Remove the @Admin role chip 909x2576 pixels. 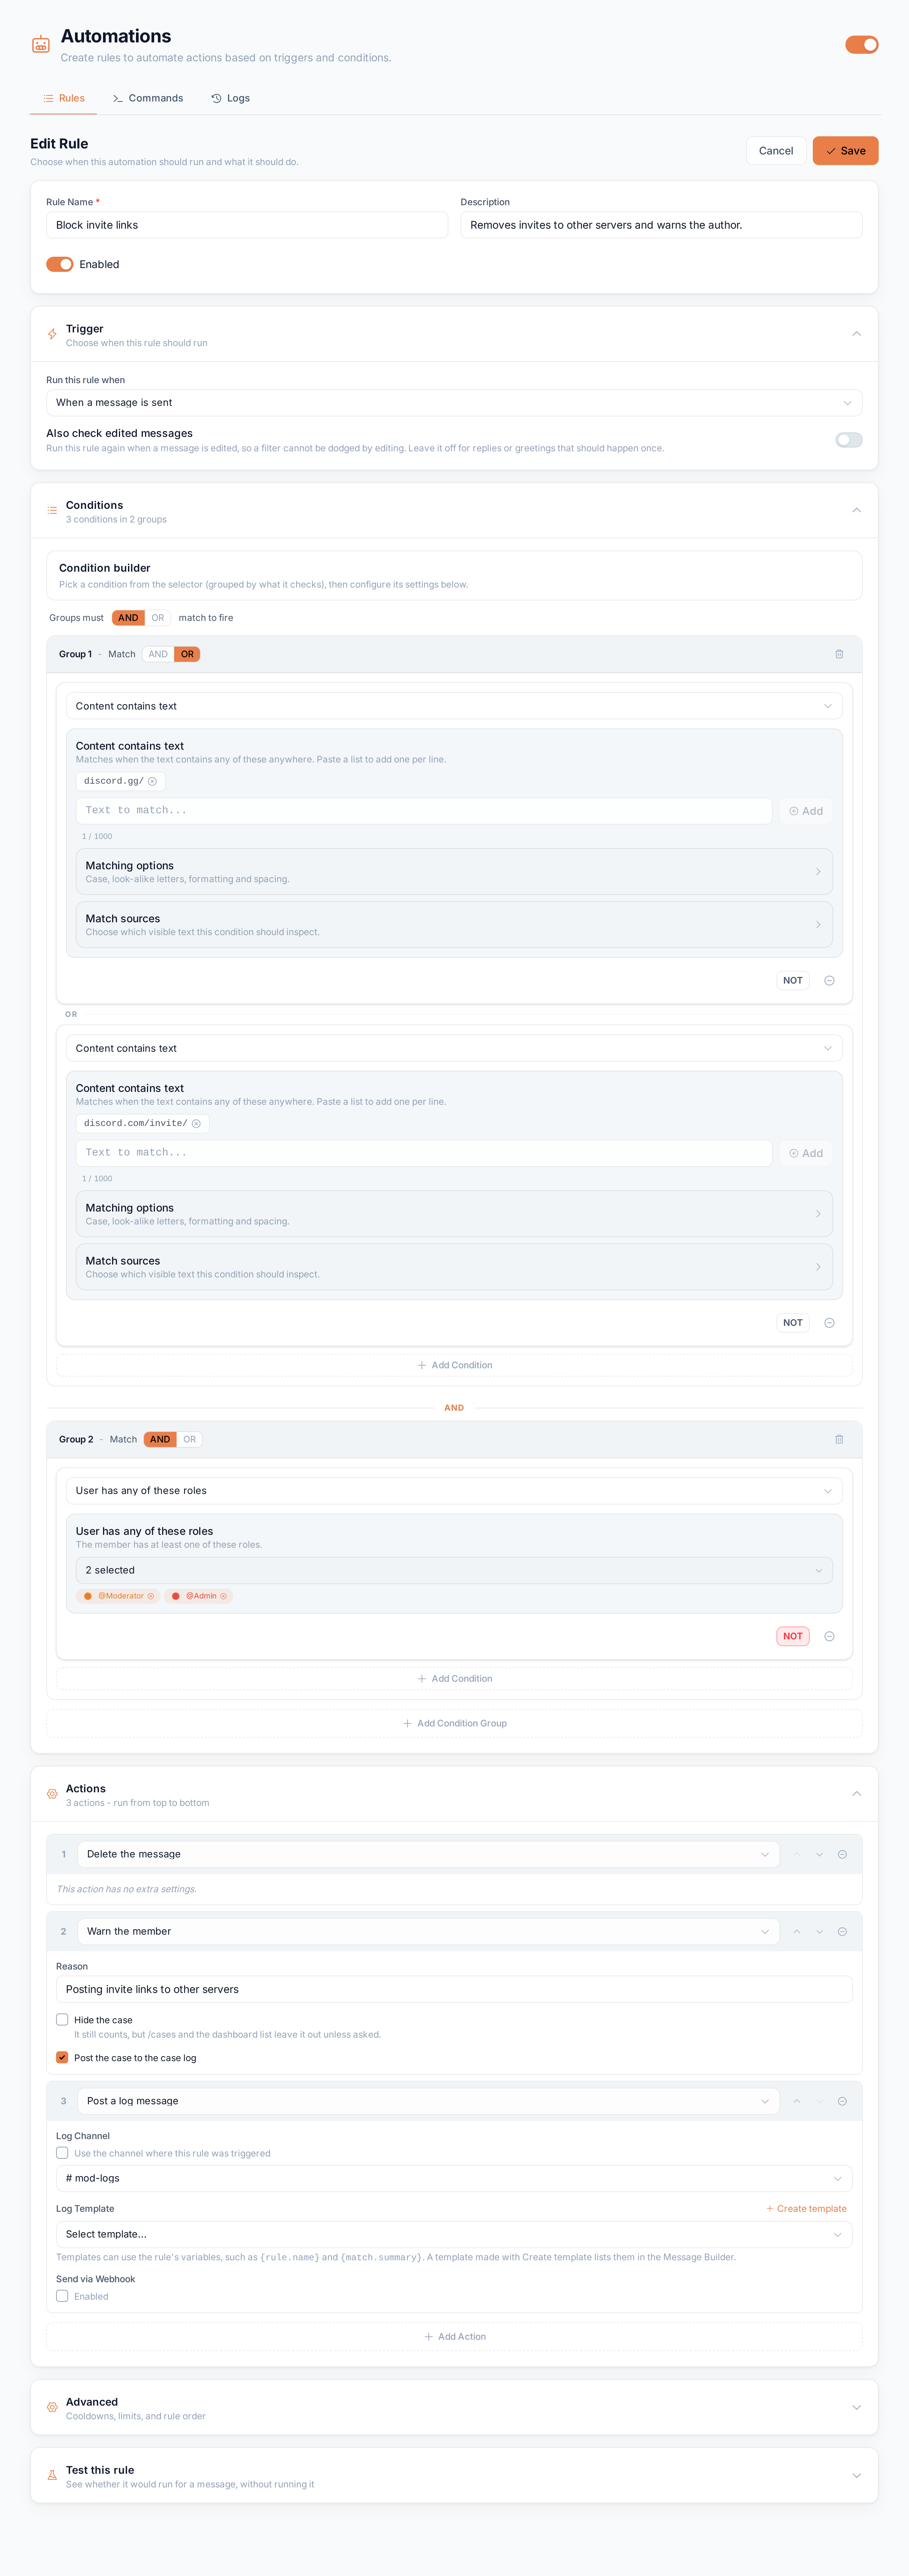pos(223,1596)
